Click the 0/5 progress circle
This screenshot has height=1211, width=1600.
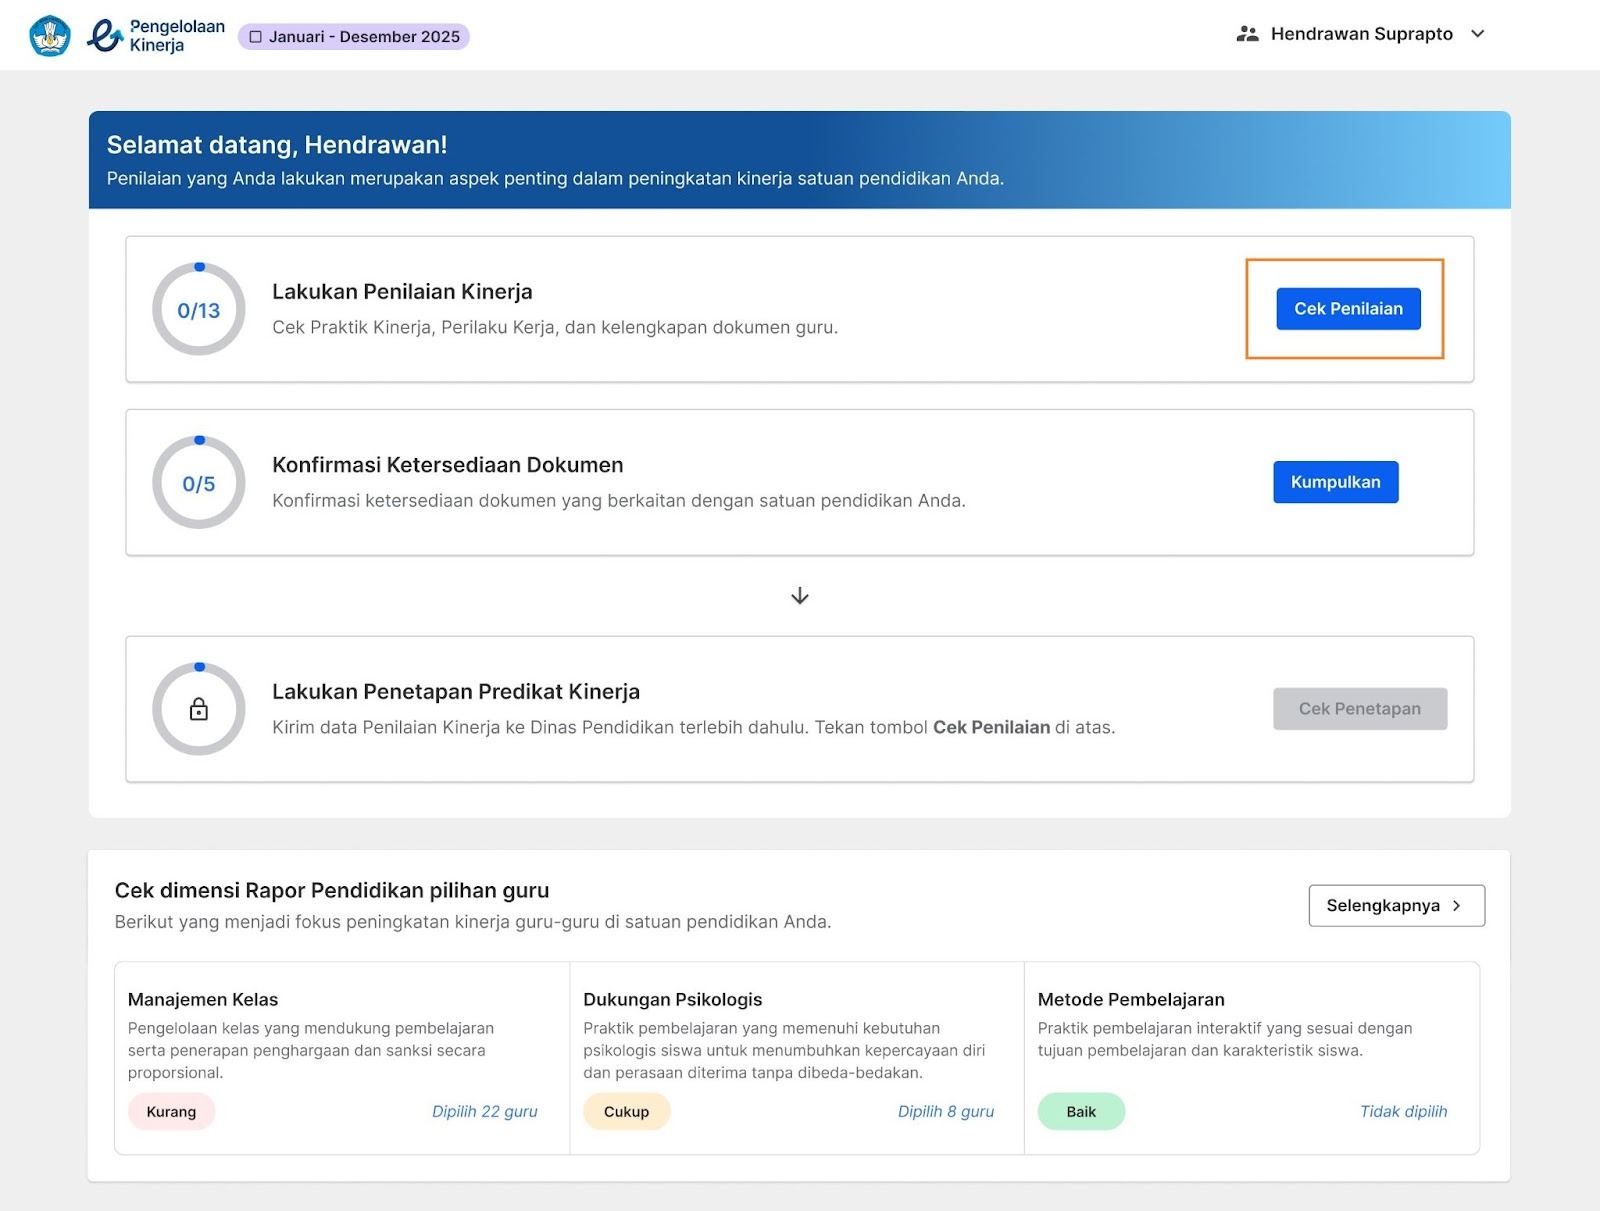199,483
